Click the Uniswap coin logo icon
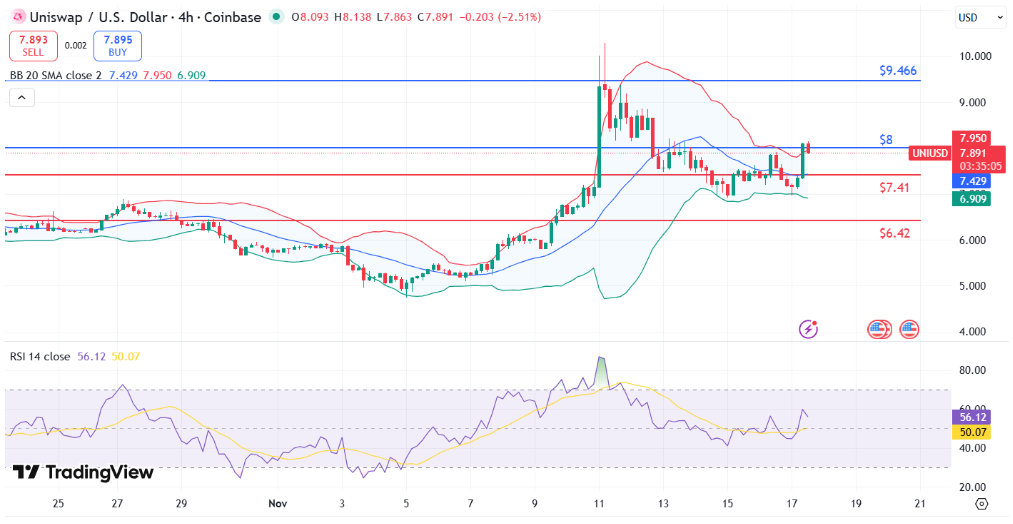Image resolution: width=1013 pixels, height=524 pixels. 16,17
